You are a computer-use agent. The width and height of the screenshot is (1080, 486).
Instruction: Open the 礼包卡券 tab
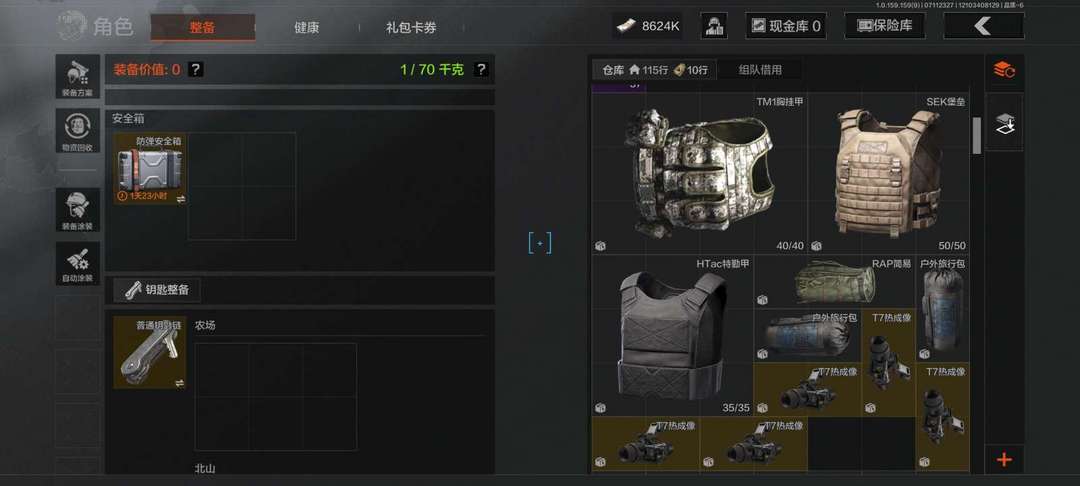411,28
